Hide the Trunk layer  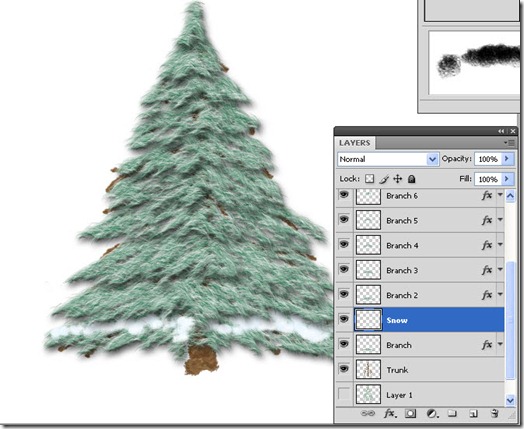[344, 369]
